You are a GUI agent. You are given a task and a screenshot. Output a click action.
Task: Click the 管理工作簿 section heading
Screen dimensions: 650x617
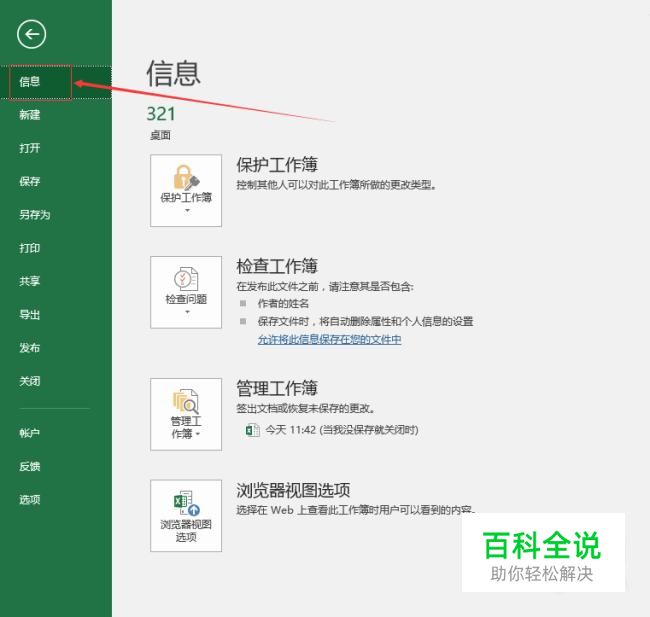tap(277, 389)
